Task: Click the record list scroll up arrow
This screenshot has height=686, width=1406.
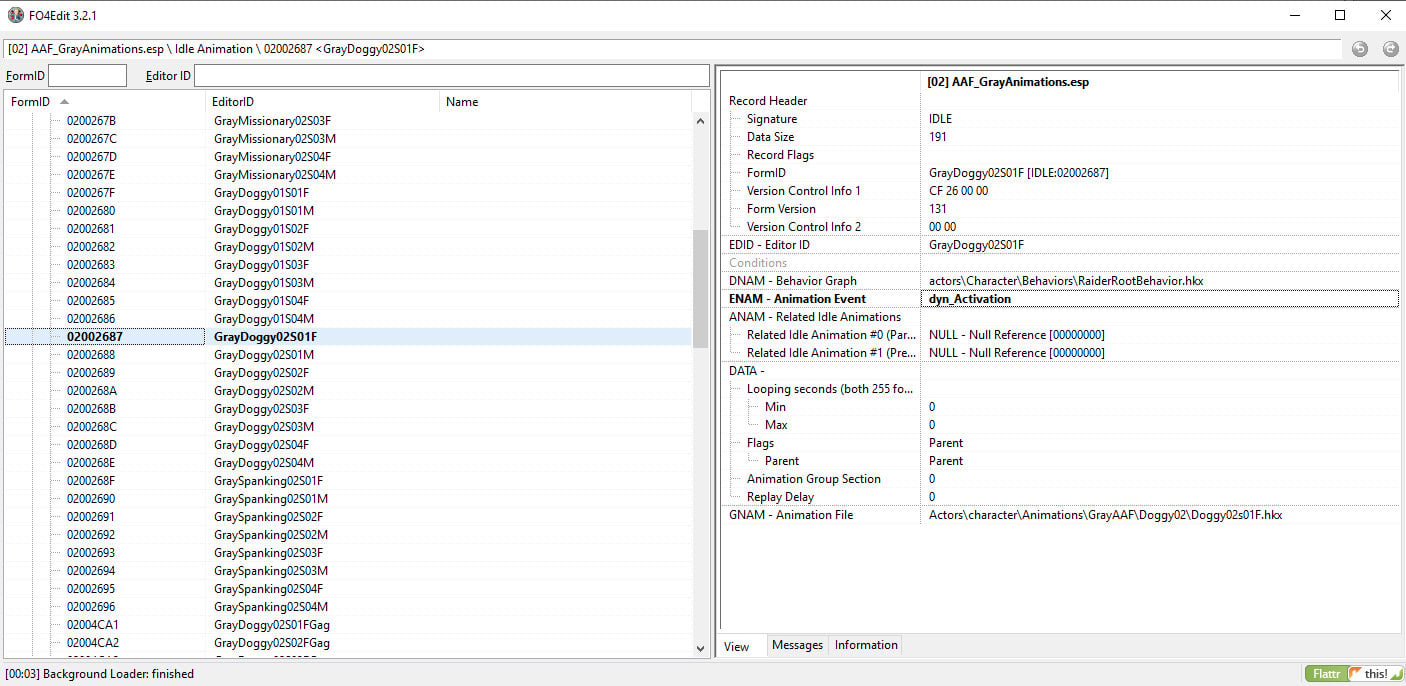Action: coord(700,121)
